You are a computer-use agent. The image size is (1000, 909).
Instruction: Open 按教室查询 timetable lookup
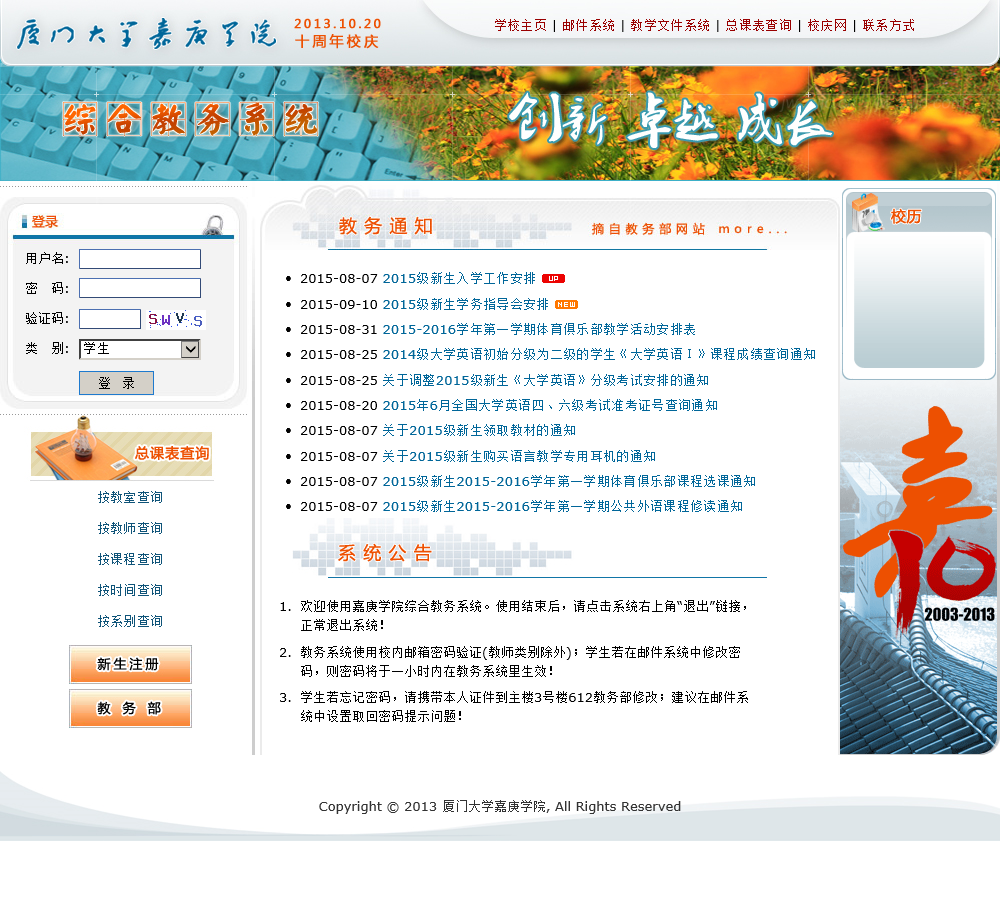tap(129, 497)
